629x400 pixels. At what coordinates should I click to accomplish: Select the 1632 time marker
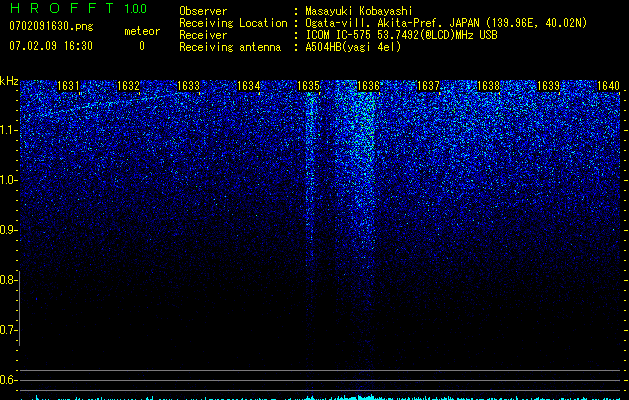[x=128, y=86]
